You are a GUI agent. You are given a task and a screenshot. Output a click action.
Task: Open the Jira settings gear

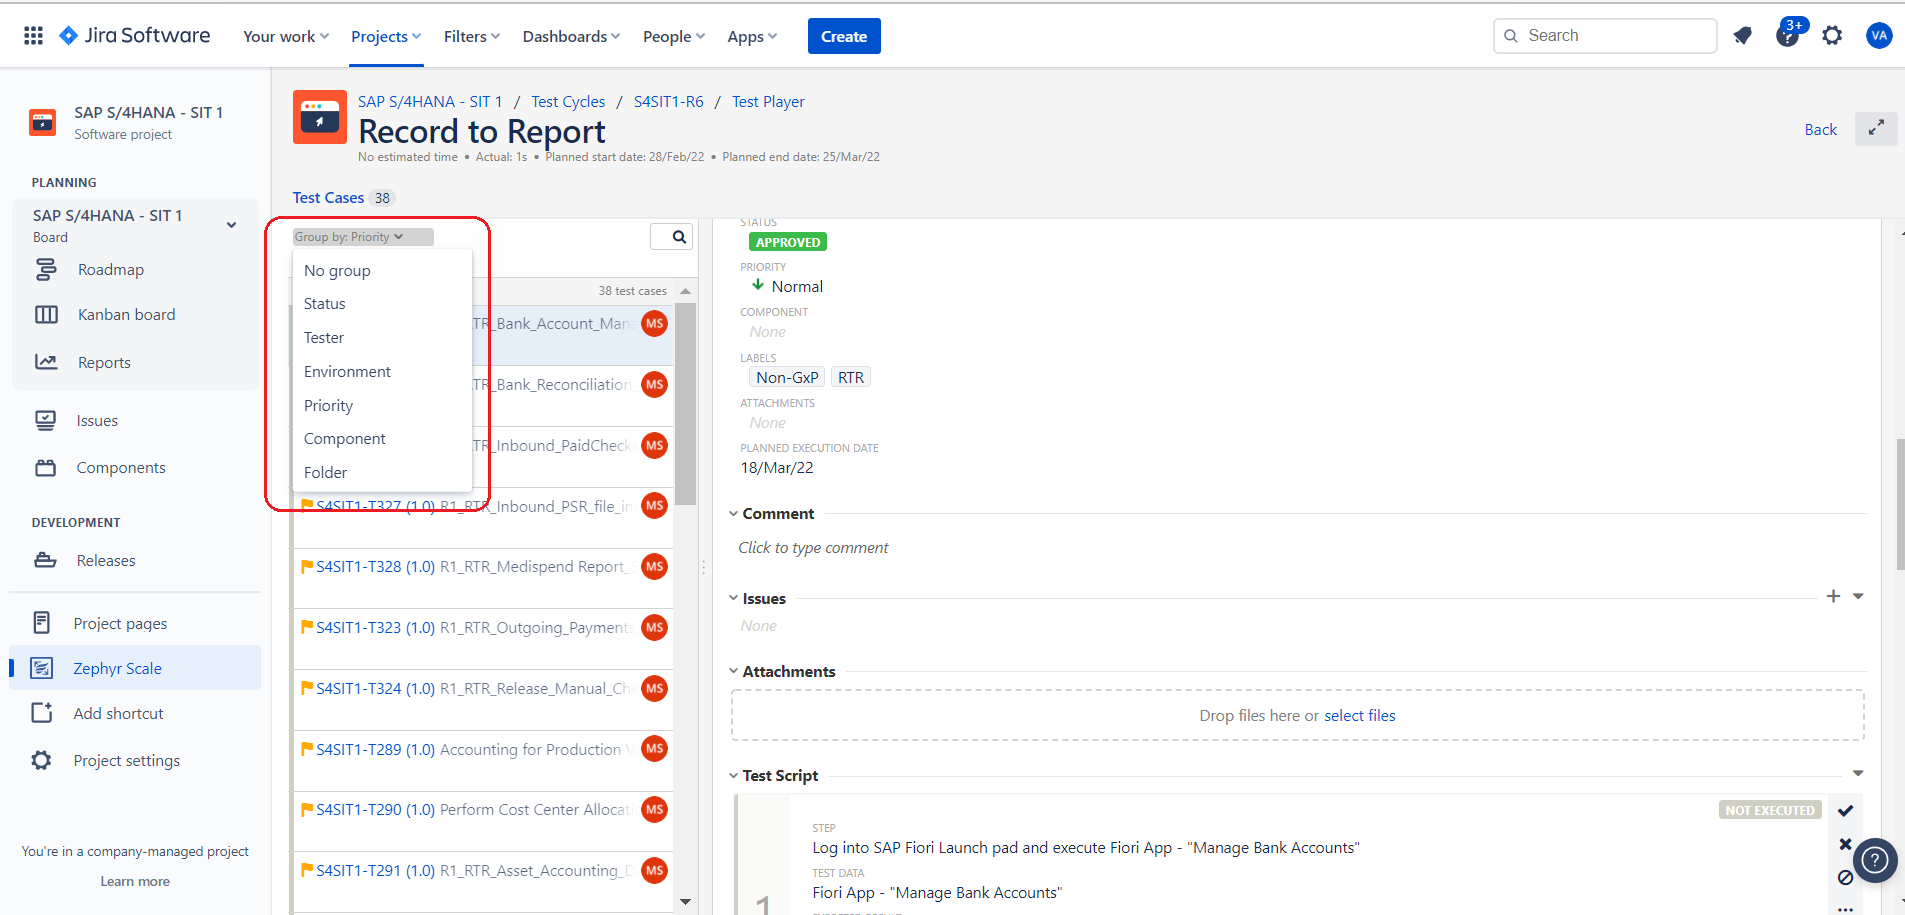point(1833,35)
